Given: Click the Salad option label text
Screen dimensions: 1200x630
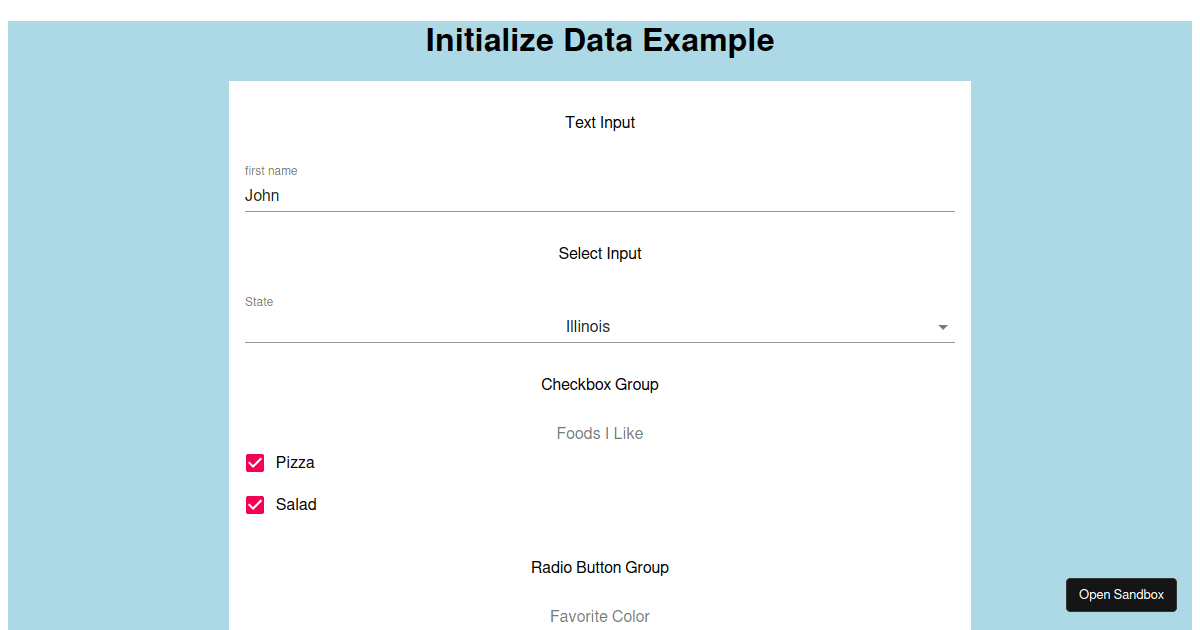Looking at the screenshot, I should [x=296, y=505].
